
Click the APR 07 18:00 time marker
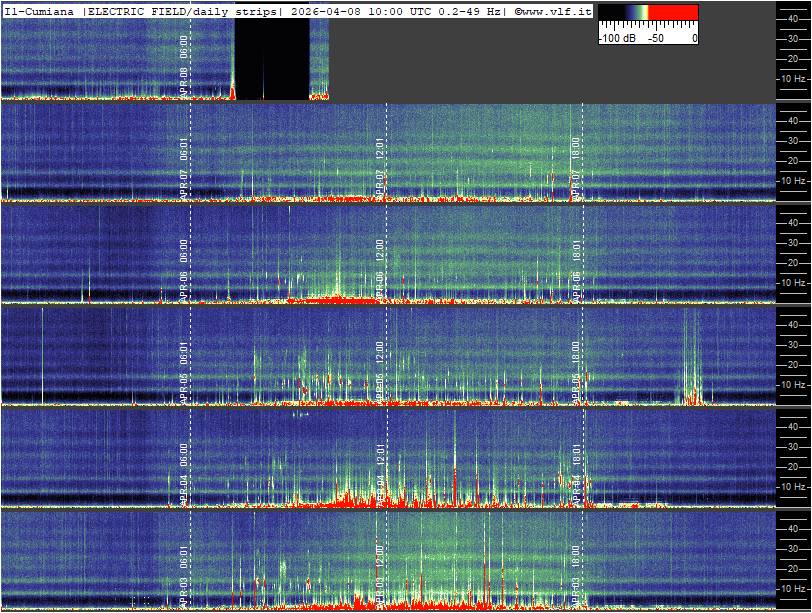[576, 167]
